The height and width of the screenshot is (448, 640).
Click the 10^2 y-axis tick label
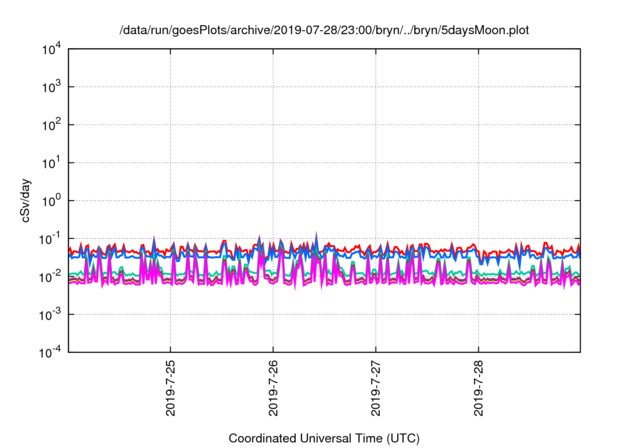click(x=50, y=125)
